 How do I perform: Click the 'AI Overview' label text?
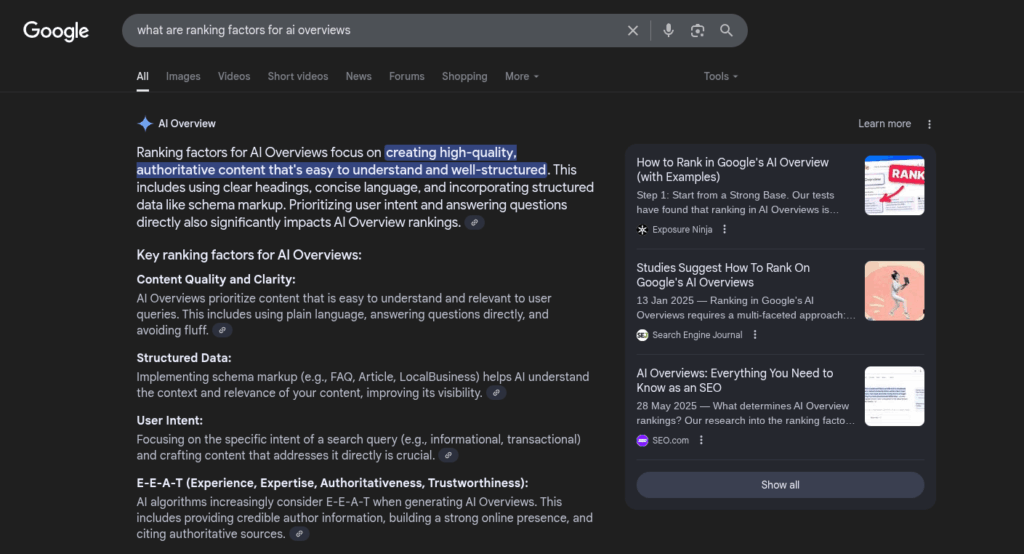pyautogui.click(x=187, y=123)
